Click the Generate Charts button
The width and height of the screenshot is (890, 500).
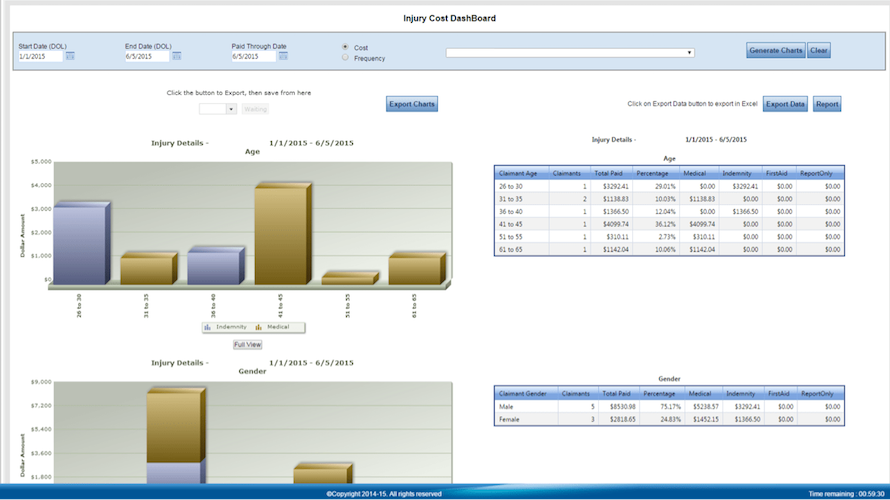point(775,51)
